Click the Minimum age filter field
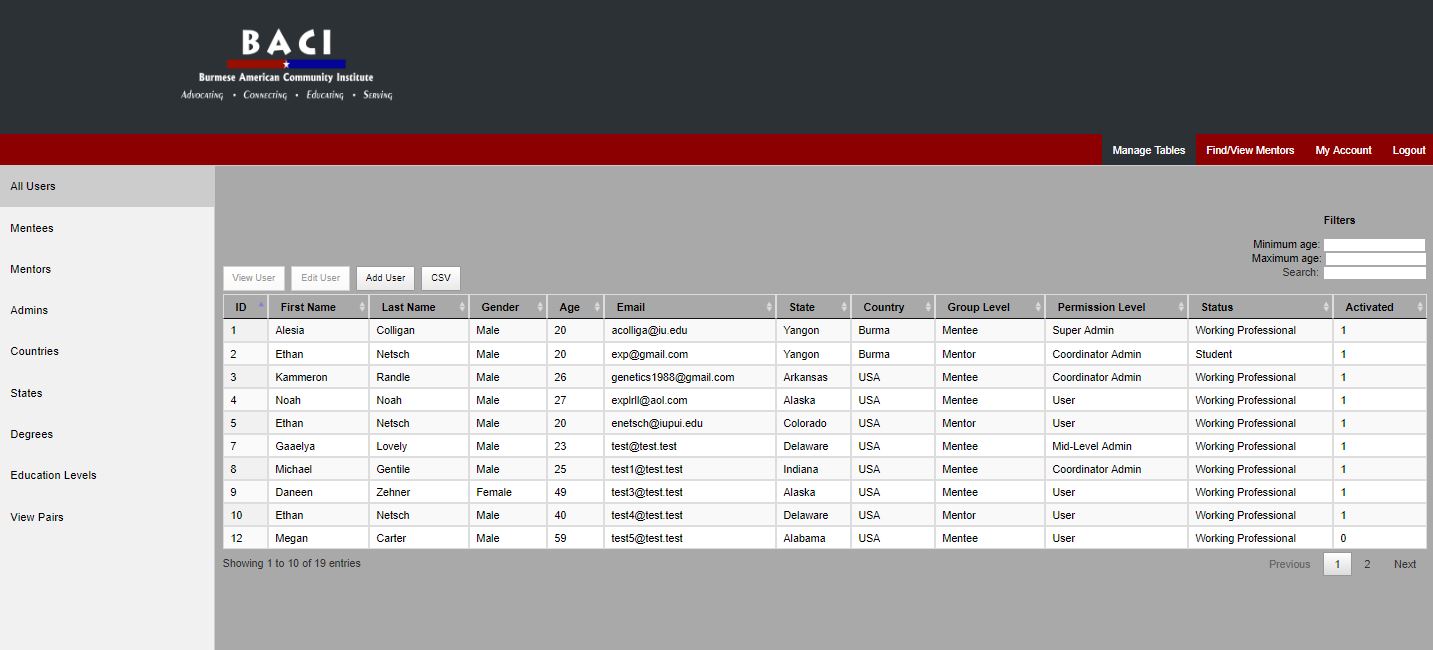Image resolution: width=1433 pixels, height=650 pixels. (x=1374, y=245)
